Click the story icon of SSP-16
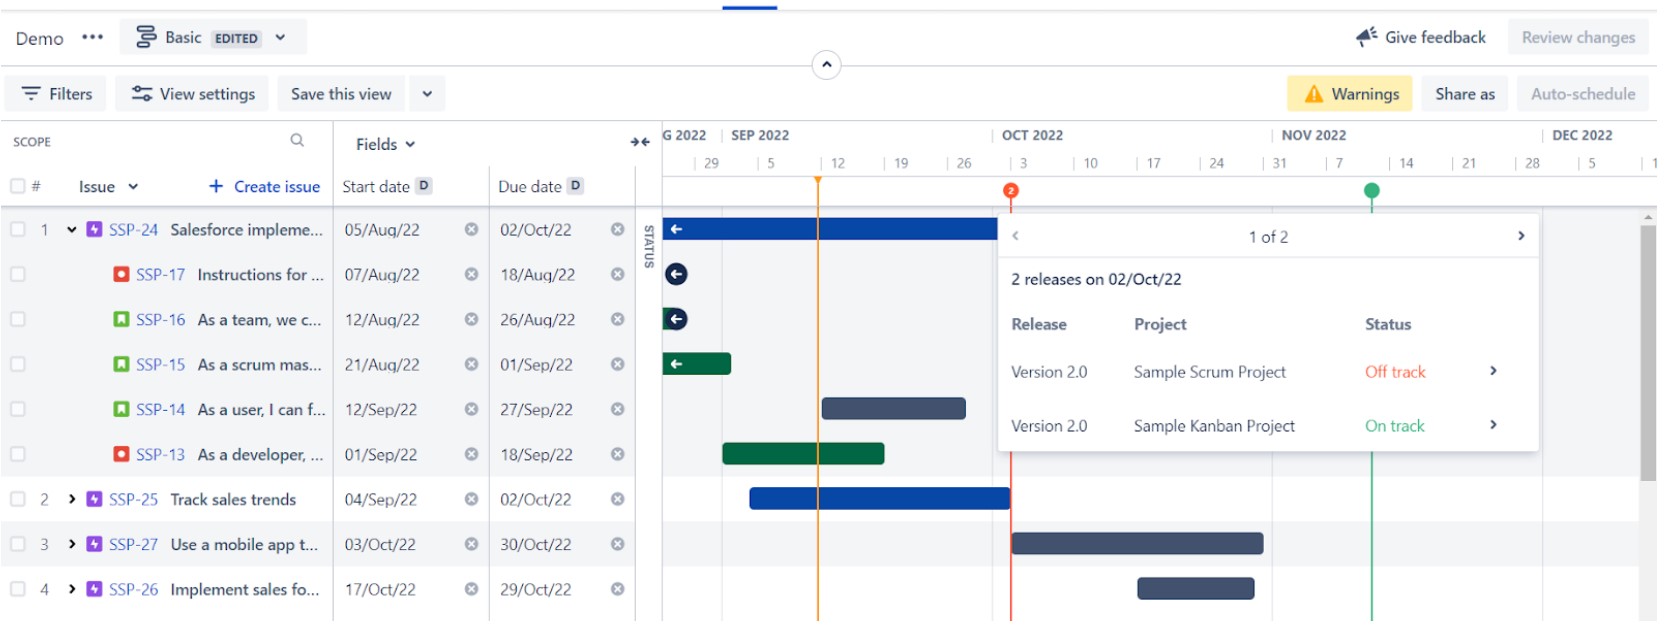The width and height of the screenshot is (1664, 627). 121,319
